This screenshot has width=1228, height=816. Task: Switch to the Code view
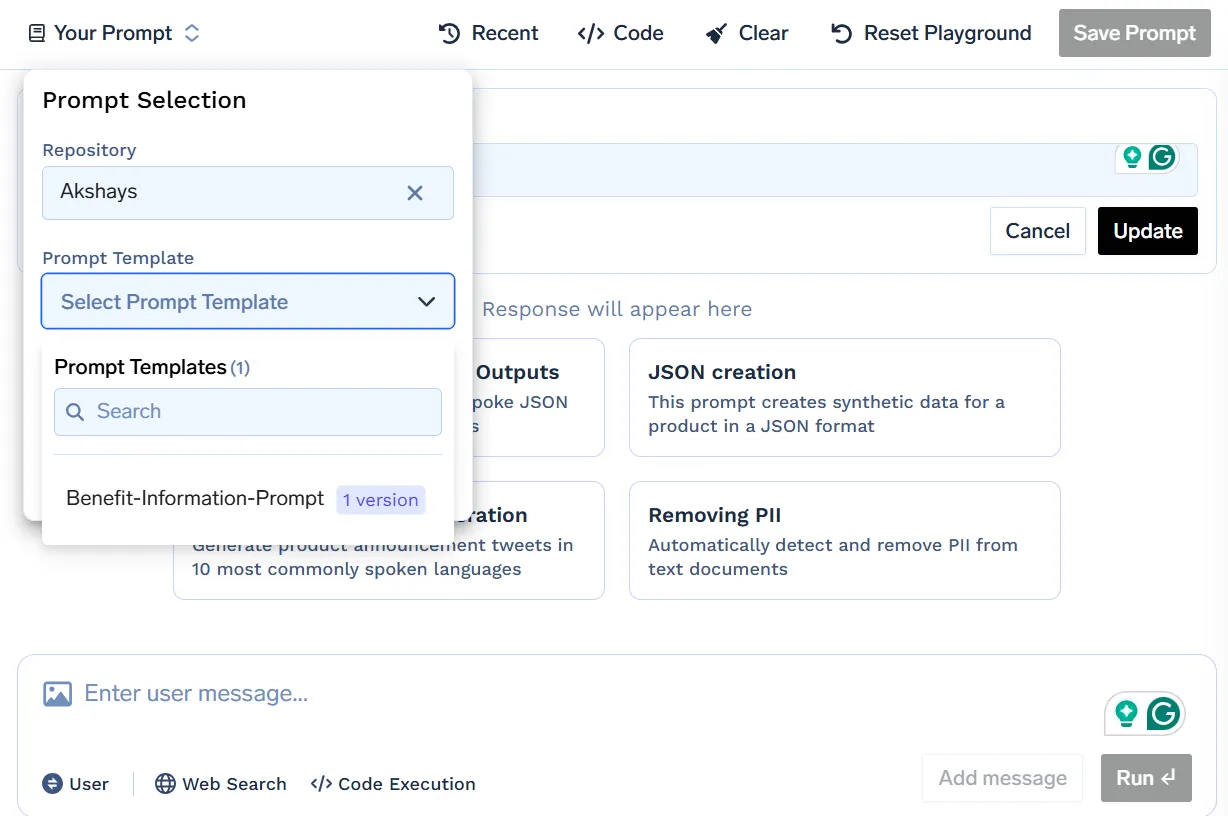(x=620, y=32)
